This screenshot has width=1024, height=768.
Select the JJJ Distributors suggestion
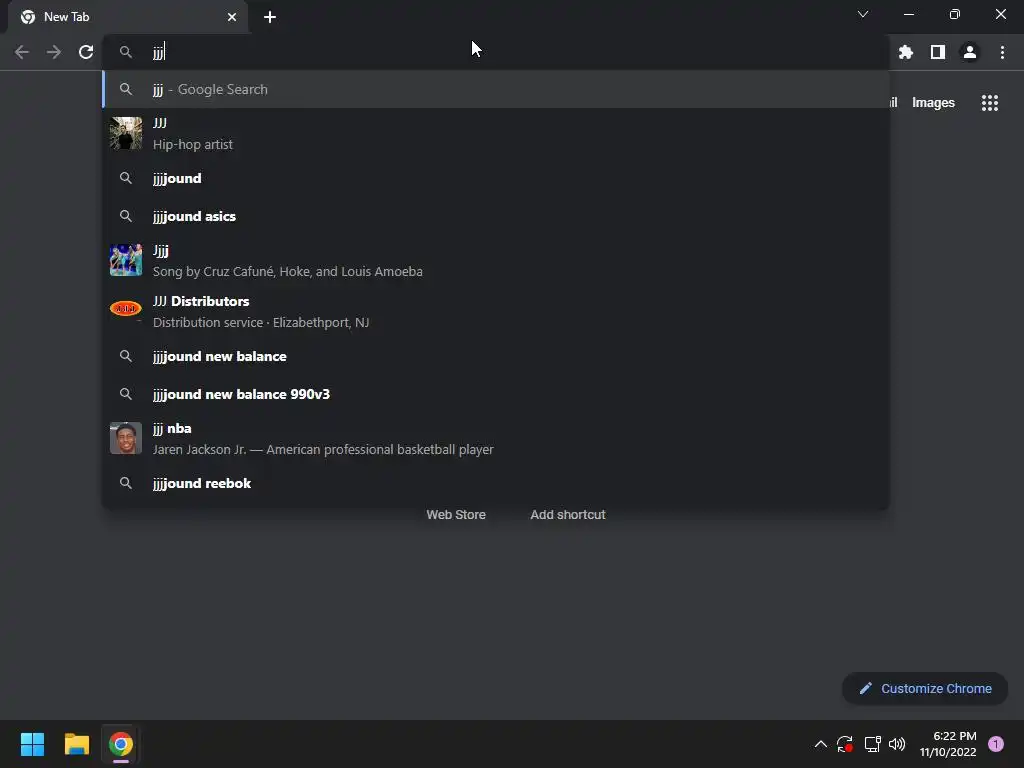pyautogui.click(x=496, y=312)
